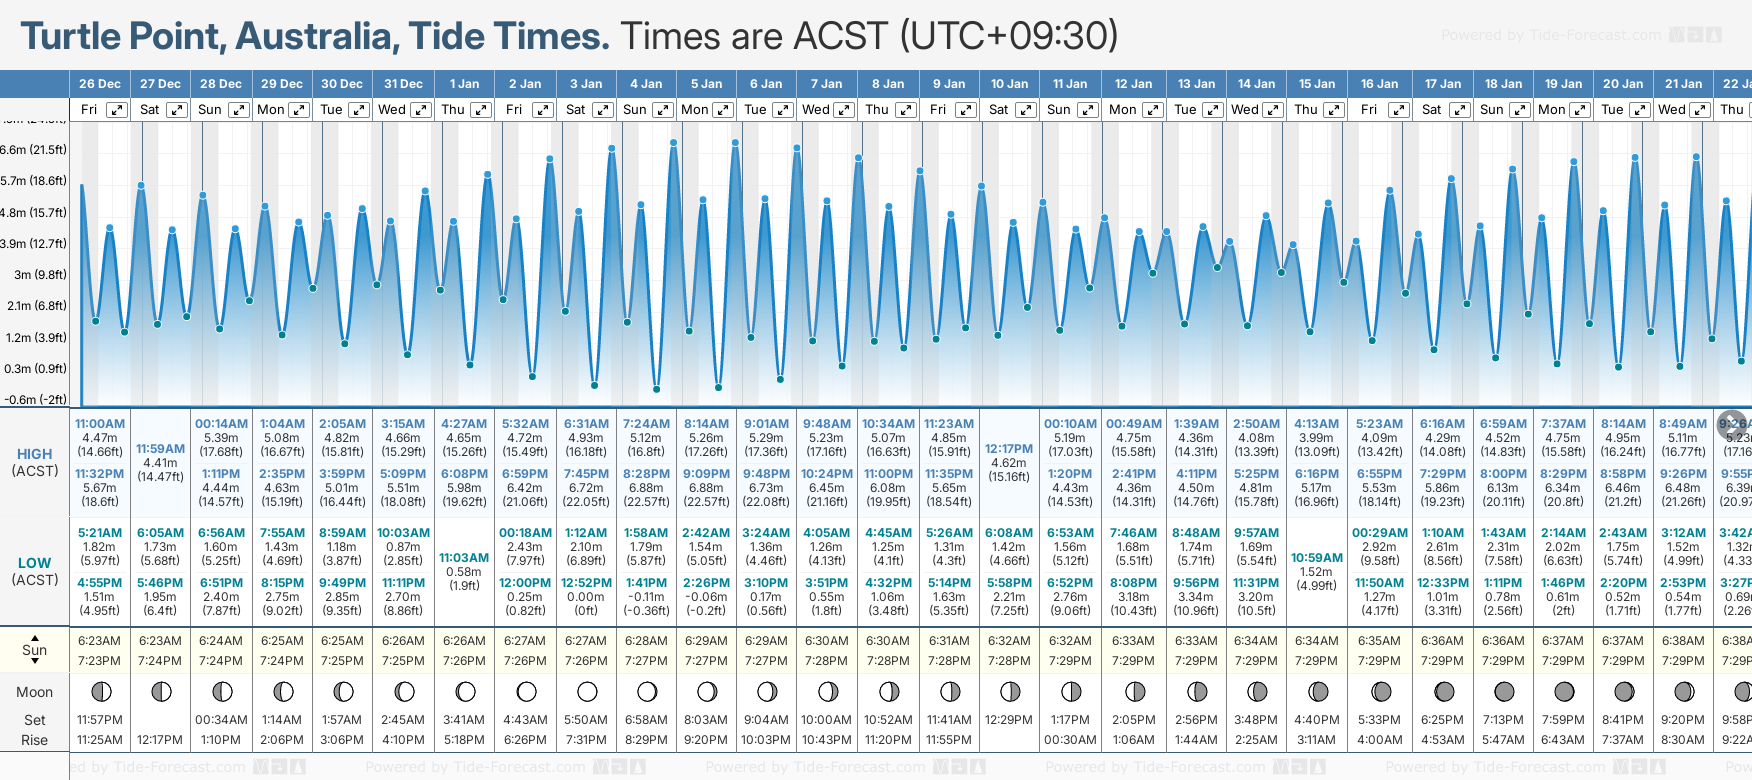Expand the Fri 26 Dec day view
The height and width of the screenshot is (780, 1752).
(117, 110)
